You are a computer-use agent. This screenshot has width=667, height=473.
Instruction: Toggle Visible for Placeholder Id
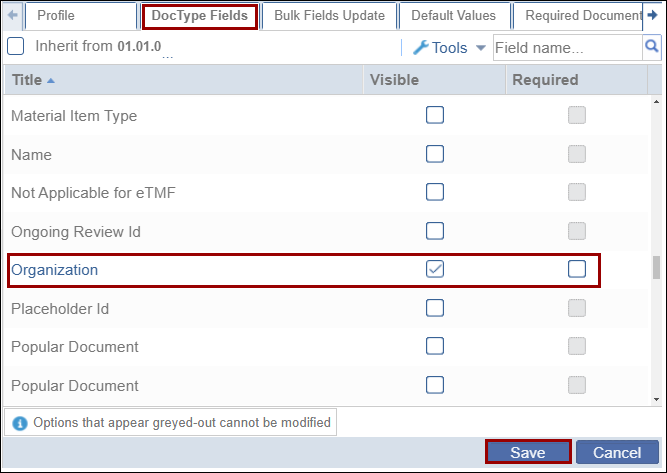click(435, 308)
